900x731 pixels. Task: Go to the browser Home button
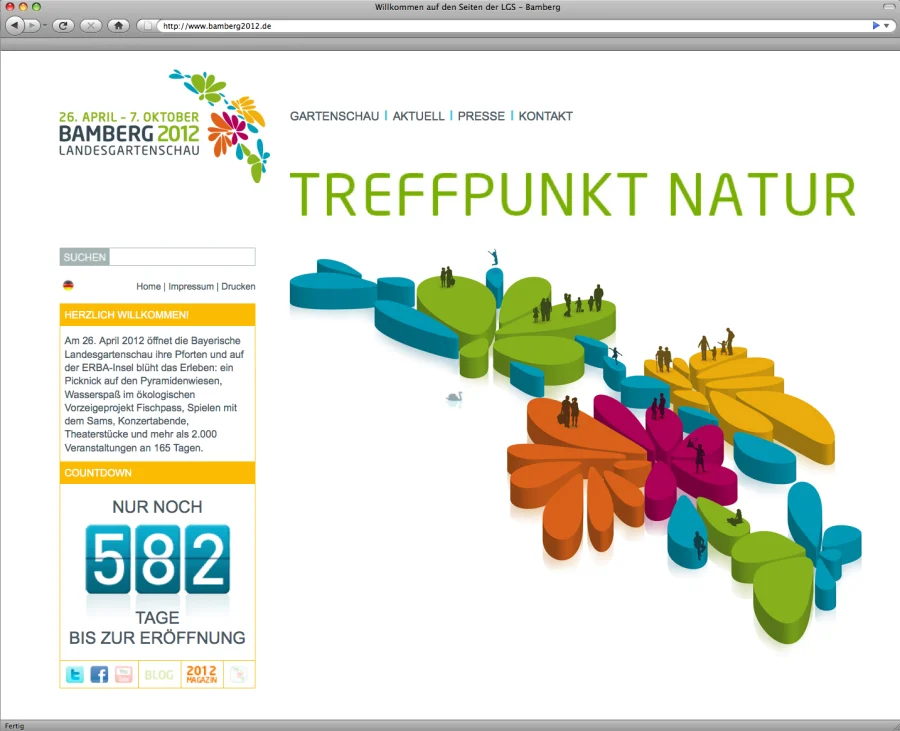118,25
